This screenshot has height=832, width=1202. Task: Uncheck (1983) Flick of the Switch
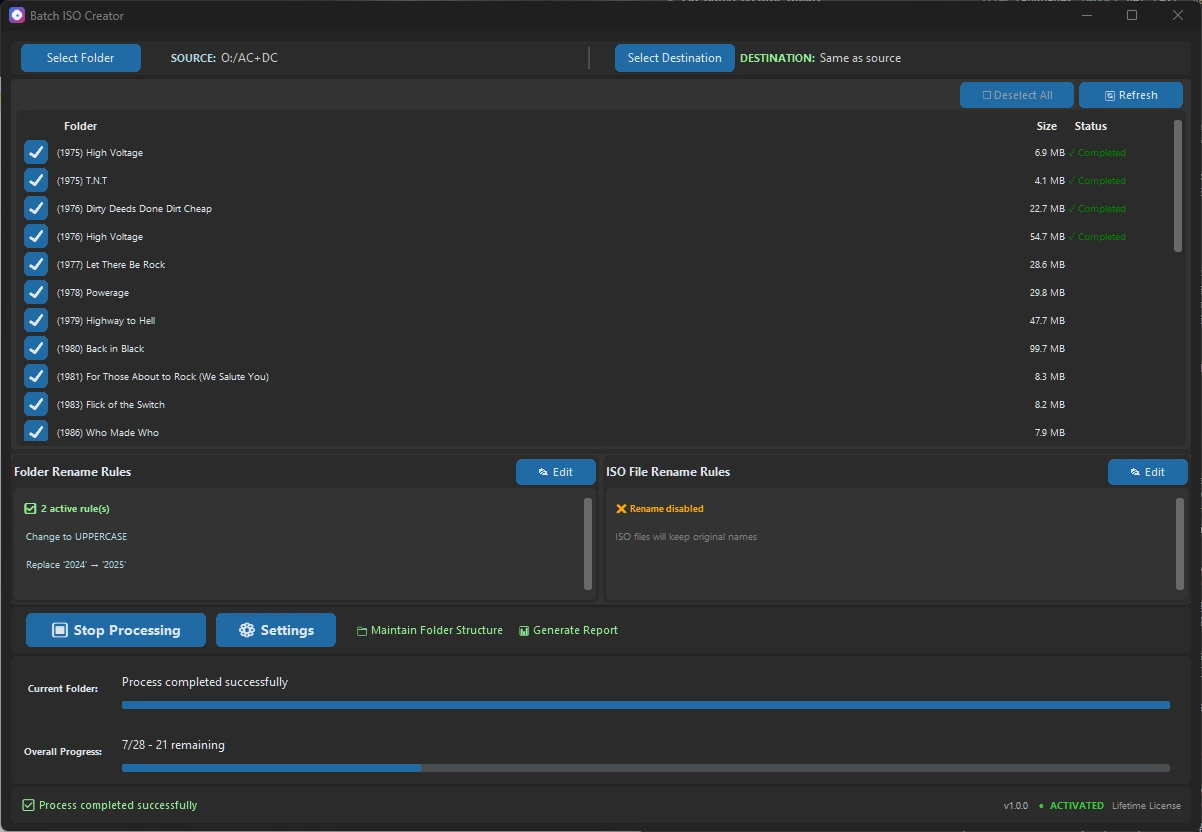coord(35,404)
